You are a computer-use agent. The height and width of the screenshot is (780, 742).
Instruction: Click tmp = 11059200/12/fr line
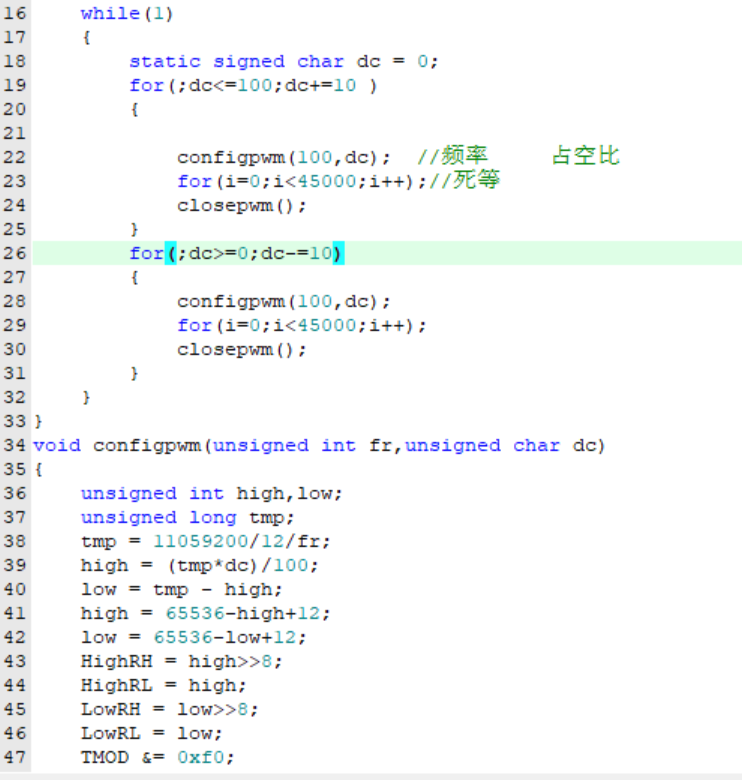pyautogui.click(x=206, y=541)
